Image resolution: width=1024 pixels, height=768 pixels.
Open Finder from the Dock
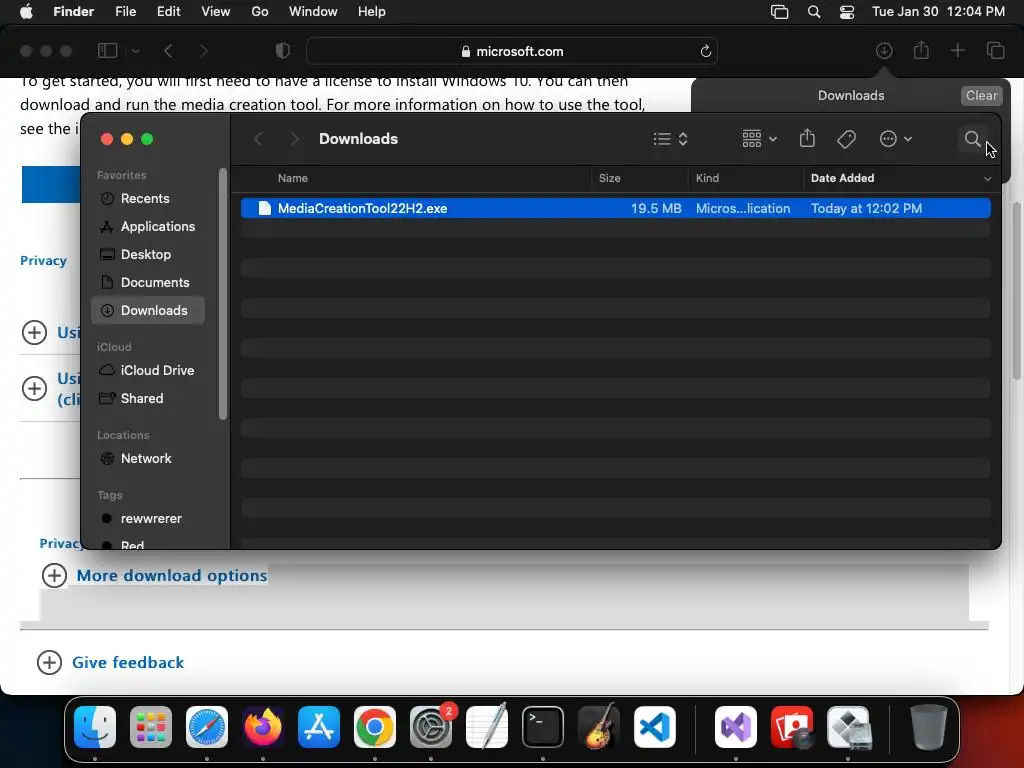(x=95, y=726)
